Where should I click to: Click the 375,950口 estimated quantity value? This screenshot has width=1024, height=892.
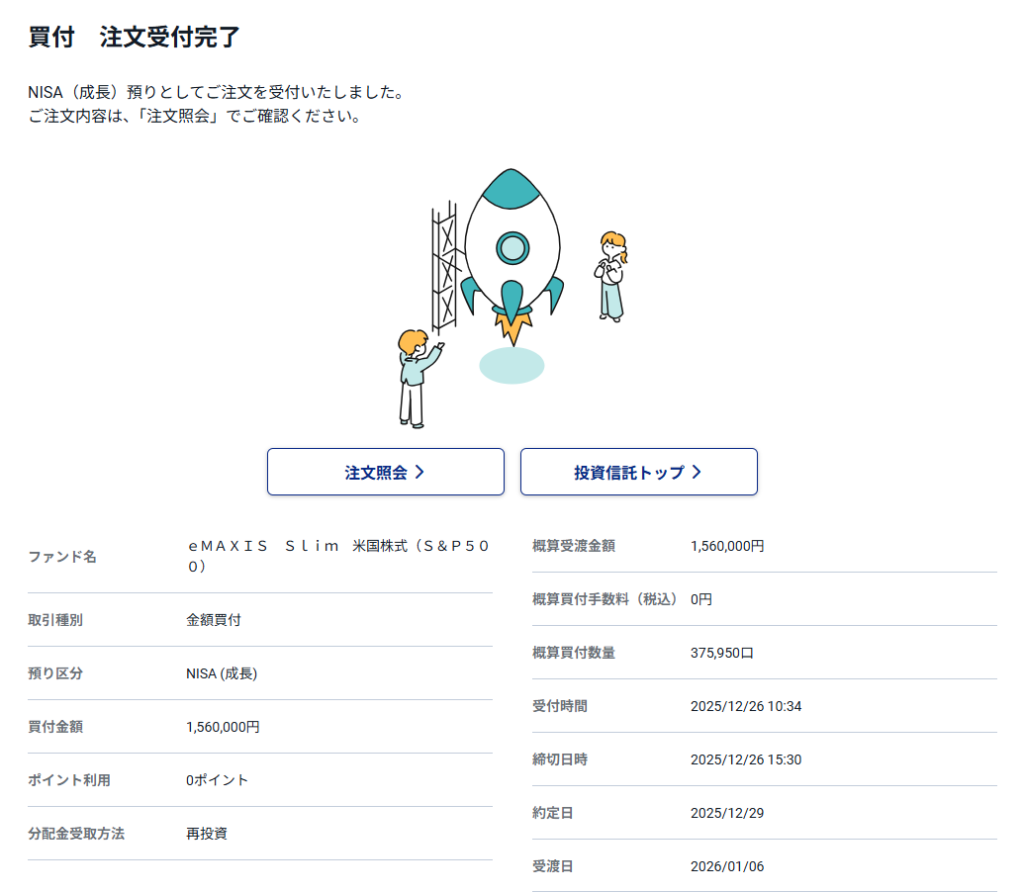(722, 653)
